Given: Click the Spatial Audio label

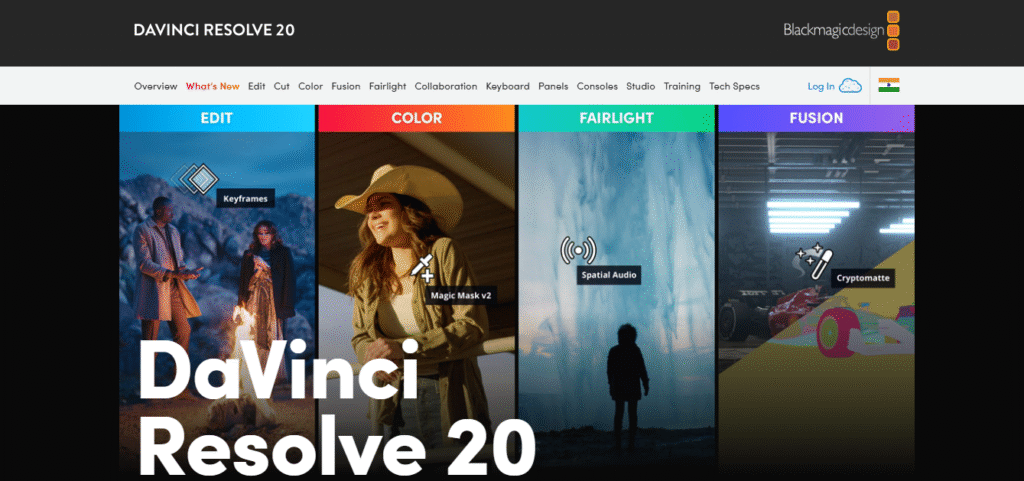Looking at the screenshot, I should point(609,275).
